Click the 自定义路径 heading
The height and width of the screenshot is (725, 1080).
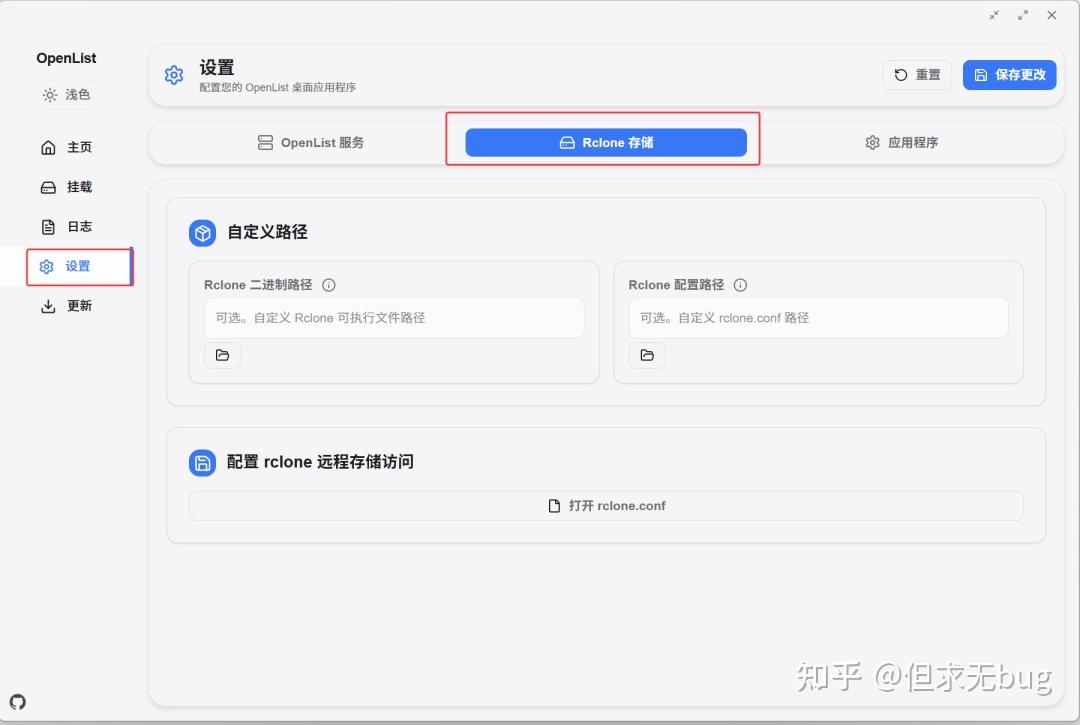point(267,232)
